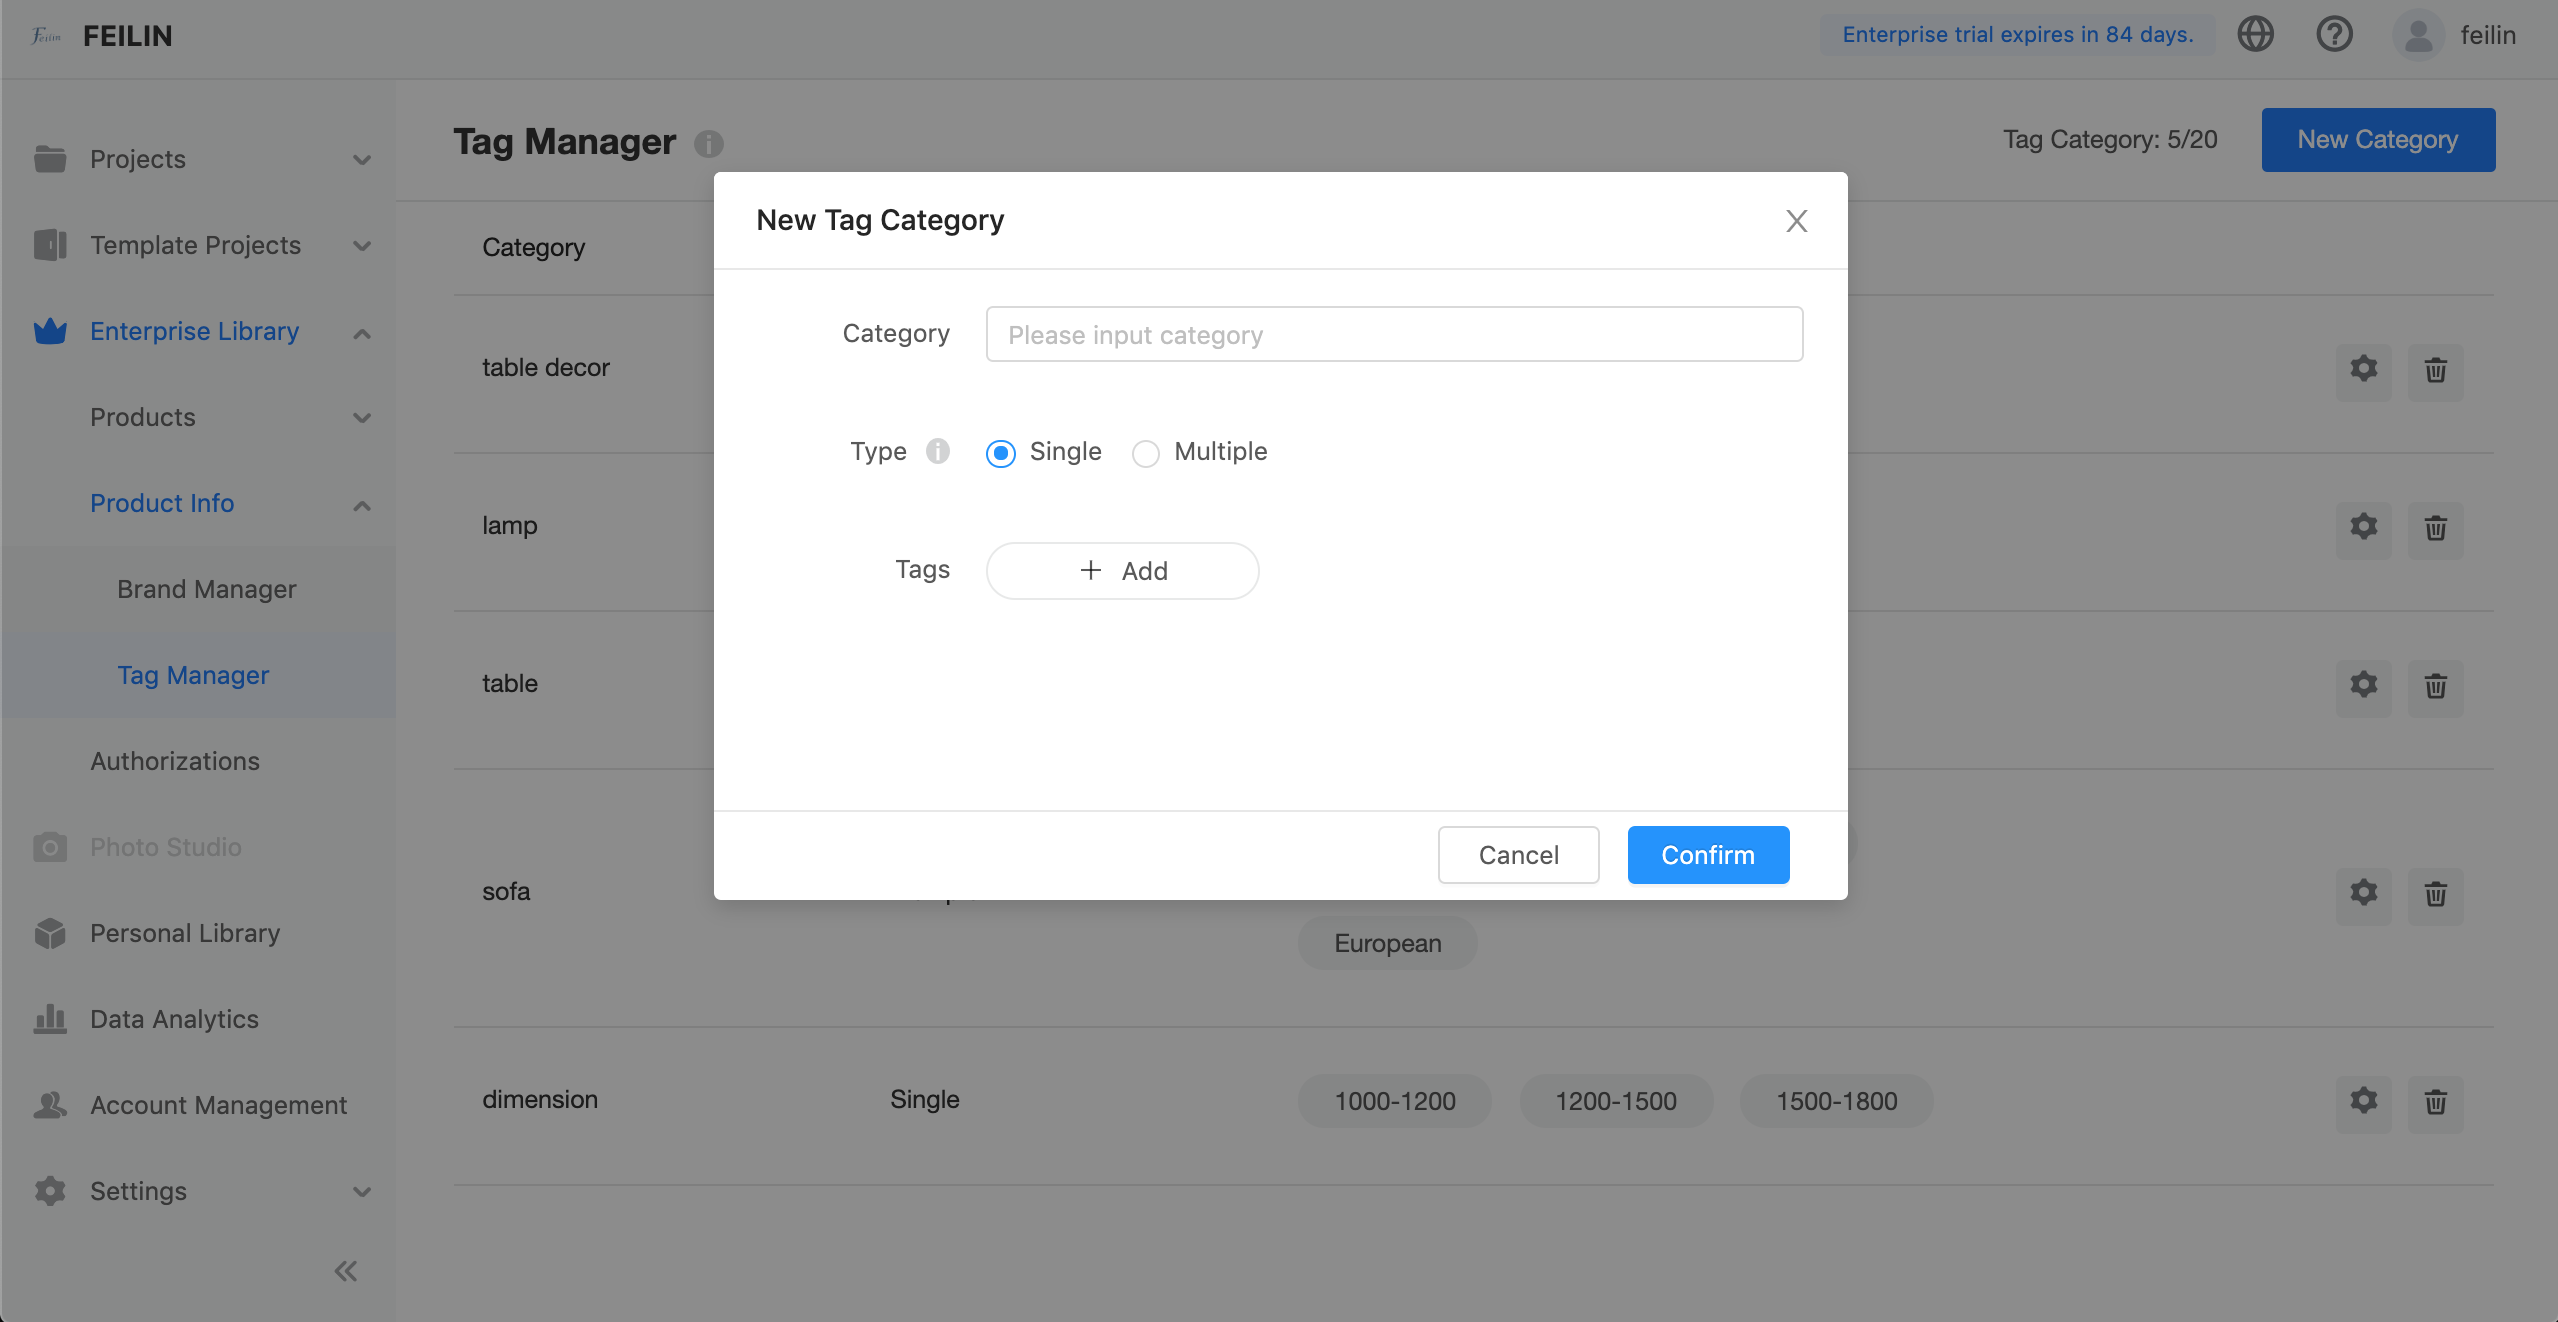Screen dimensions: 2558x1322
Task: Select the Single type radio button
Action: pos(1001,453)
